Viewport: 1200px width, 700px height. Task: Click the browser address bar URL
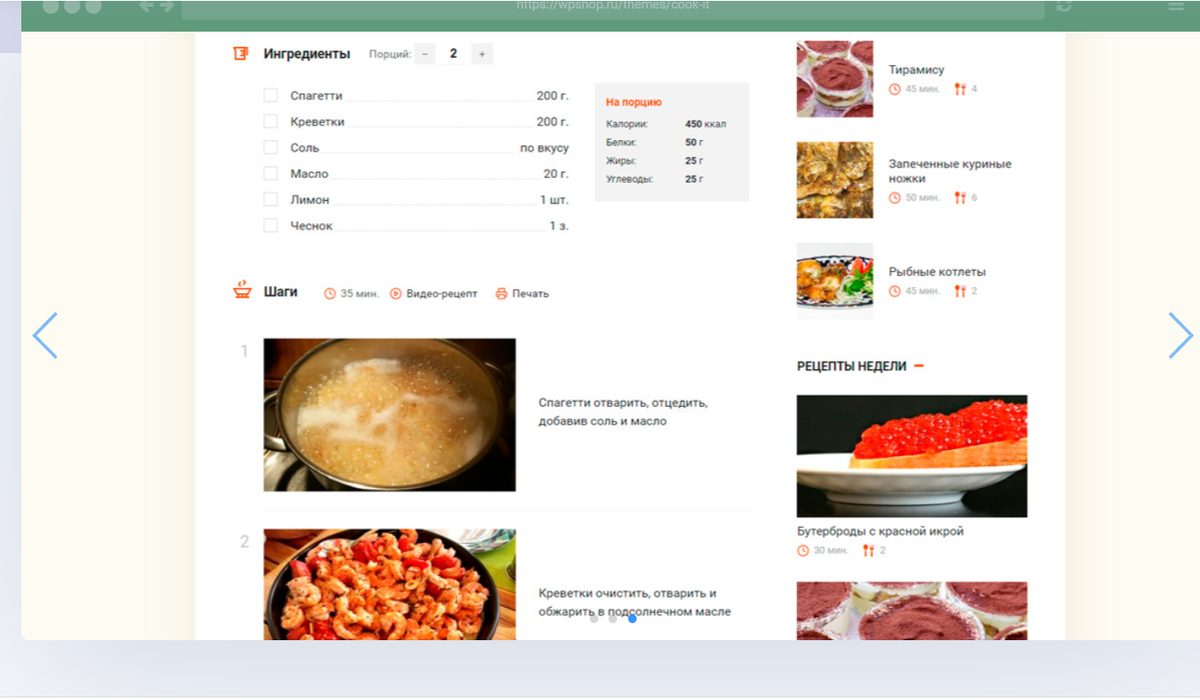pyautogui.click(x=613, y=6)
